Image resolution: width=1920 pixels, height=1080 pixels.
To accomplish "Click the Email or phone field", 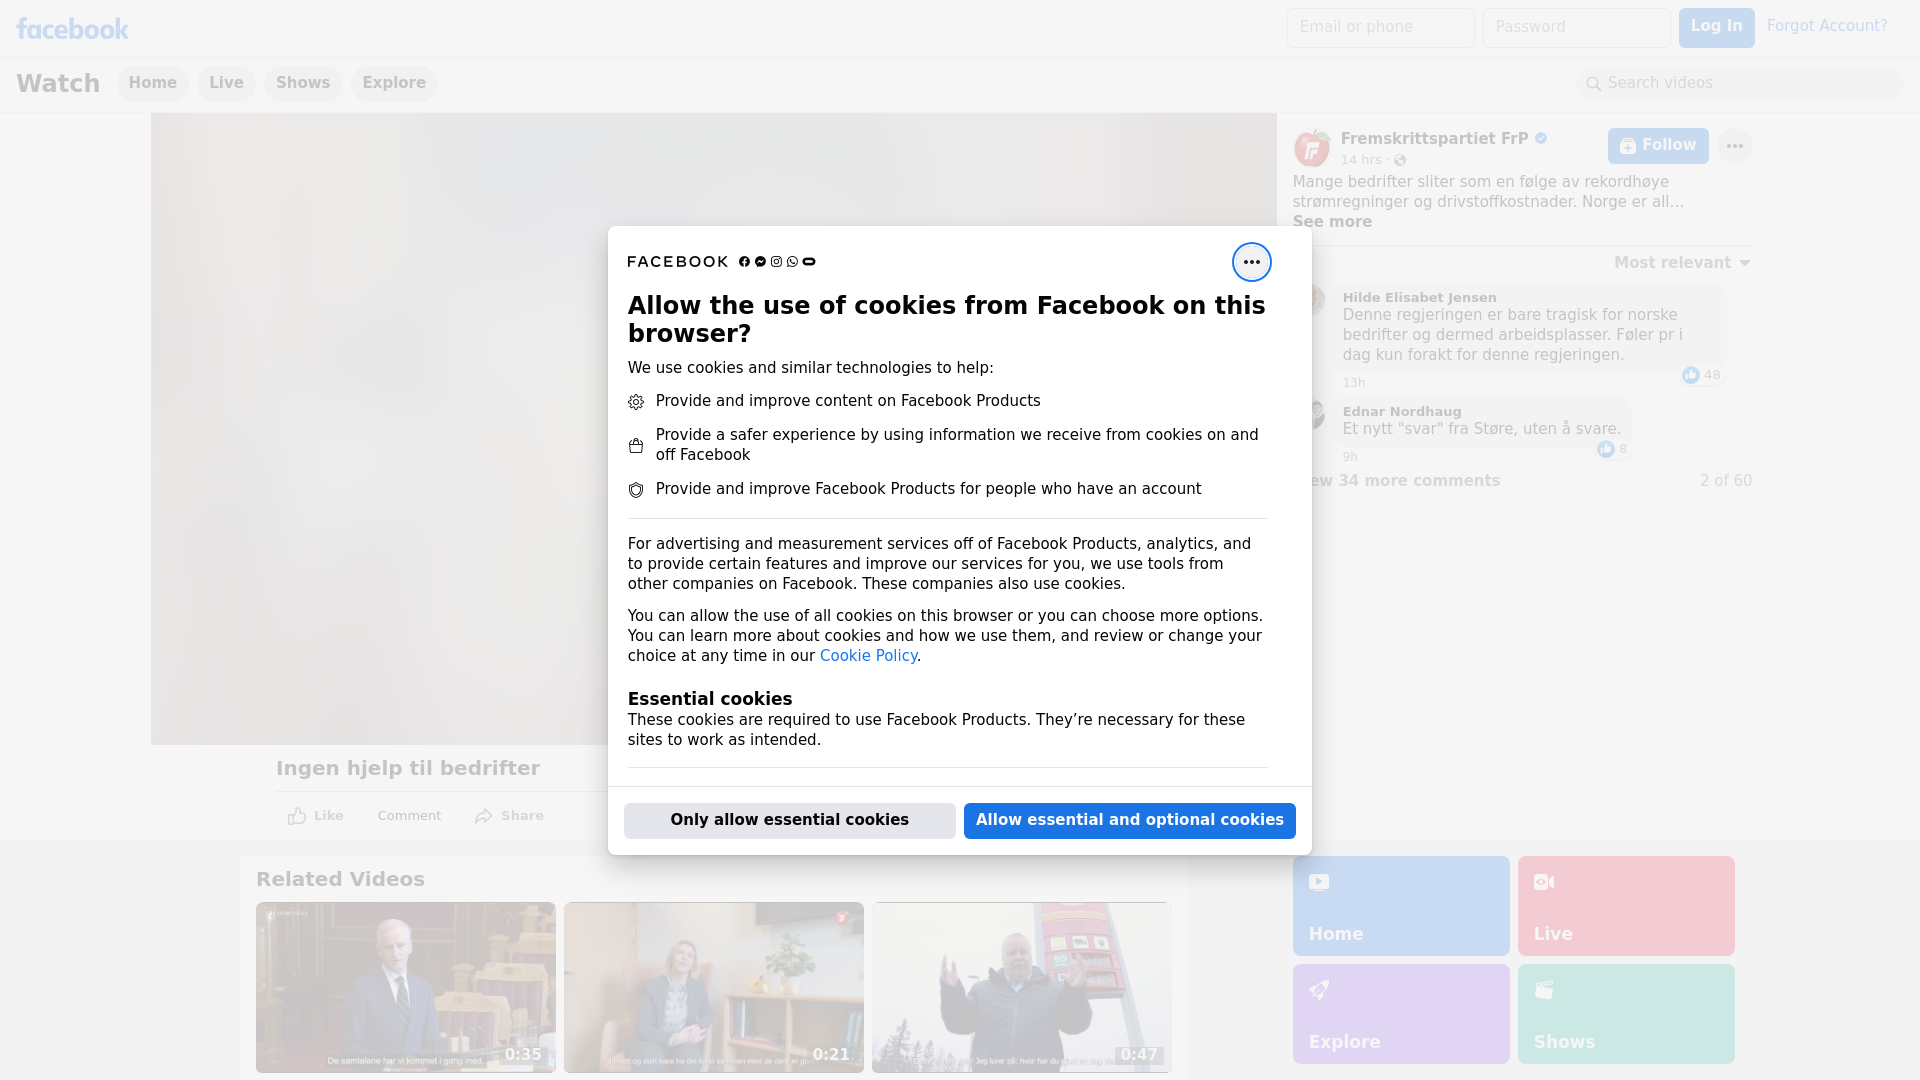I will (1380, 28).
